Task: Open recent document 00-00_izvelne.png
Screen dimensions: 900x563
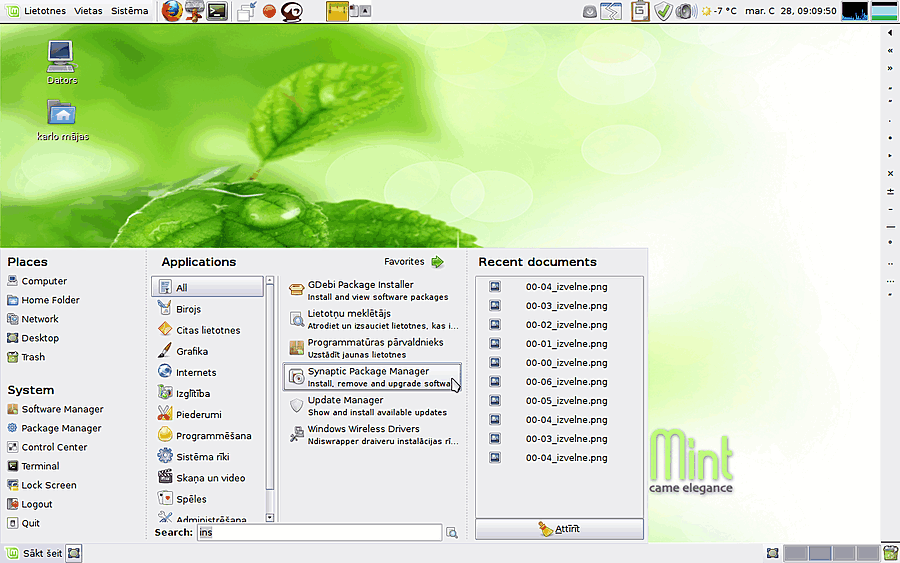Action: 559,363
